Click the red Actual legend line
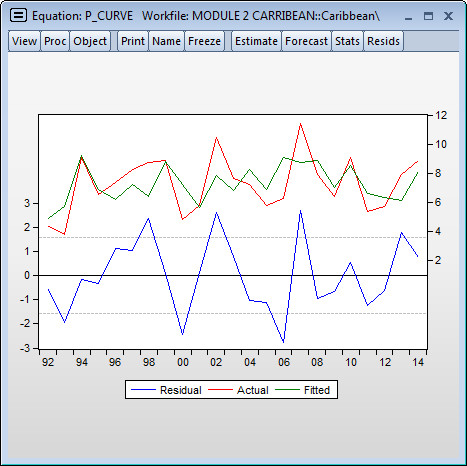This screenshot has height=466, width=467. click(220, 390)
